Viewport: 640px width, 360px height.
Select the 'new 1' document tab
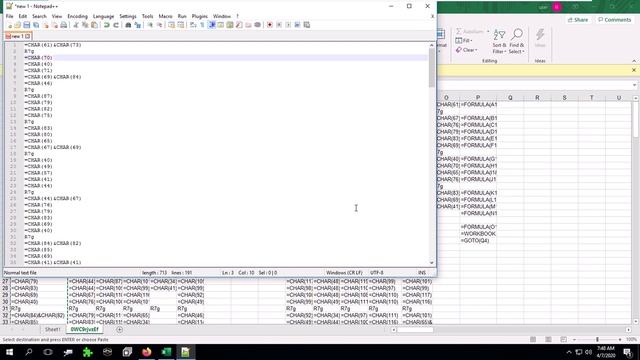click(x=18, y=36)
